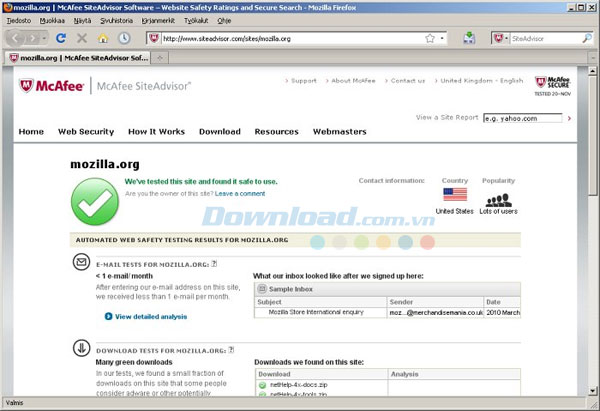Viewport: 600px width, 411px height.
Task: Click the View a Site Report input field
Action: coord(523,118)
